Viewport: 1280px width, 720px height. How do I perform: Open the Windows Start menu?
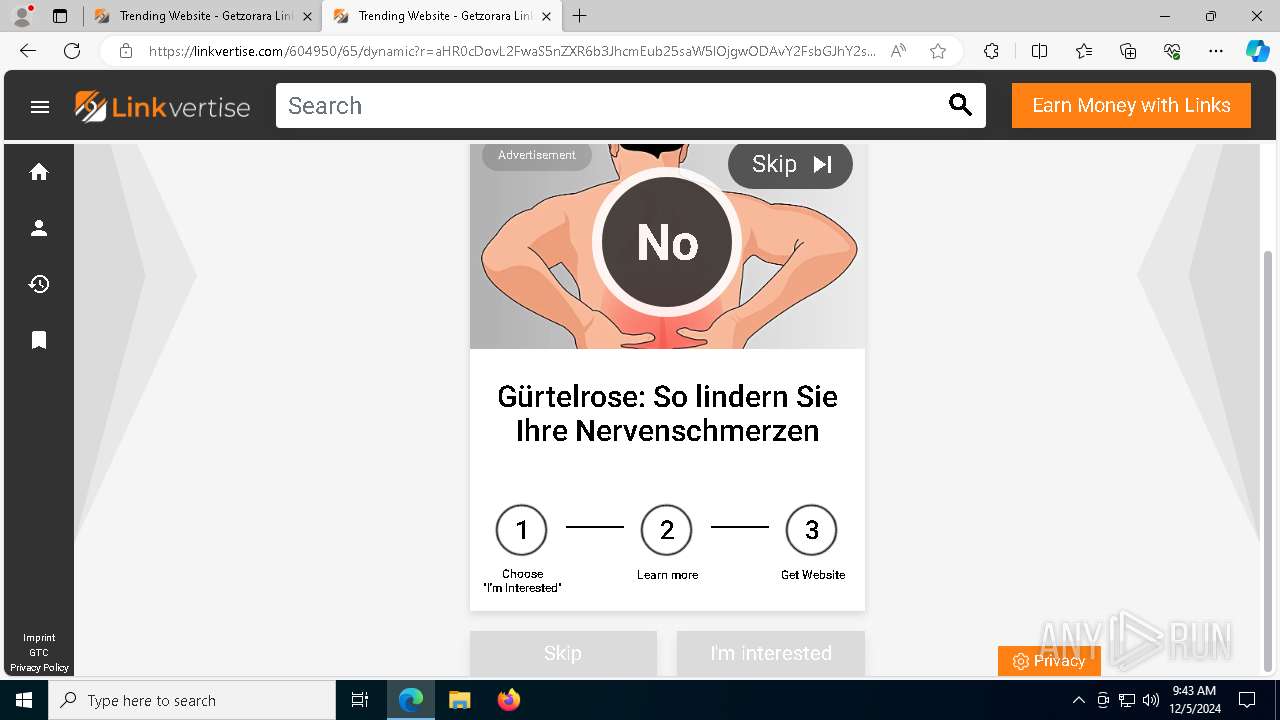point(24,700)
